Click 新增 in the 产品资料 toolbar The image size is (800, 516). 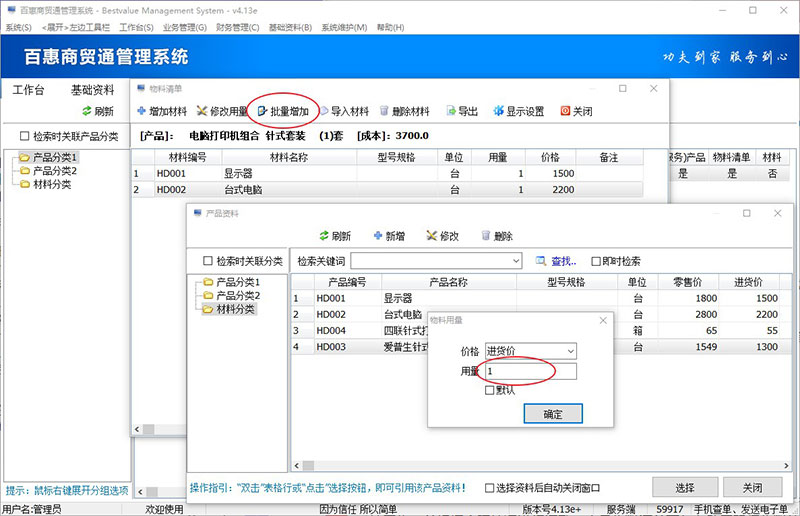pyautogui.click(x=389, y=236)
